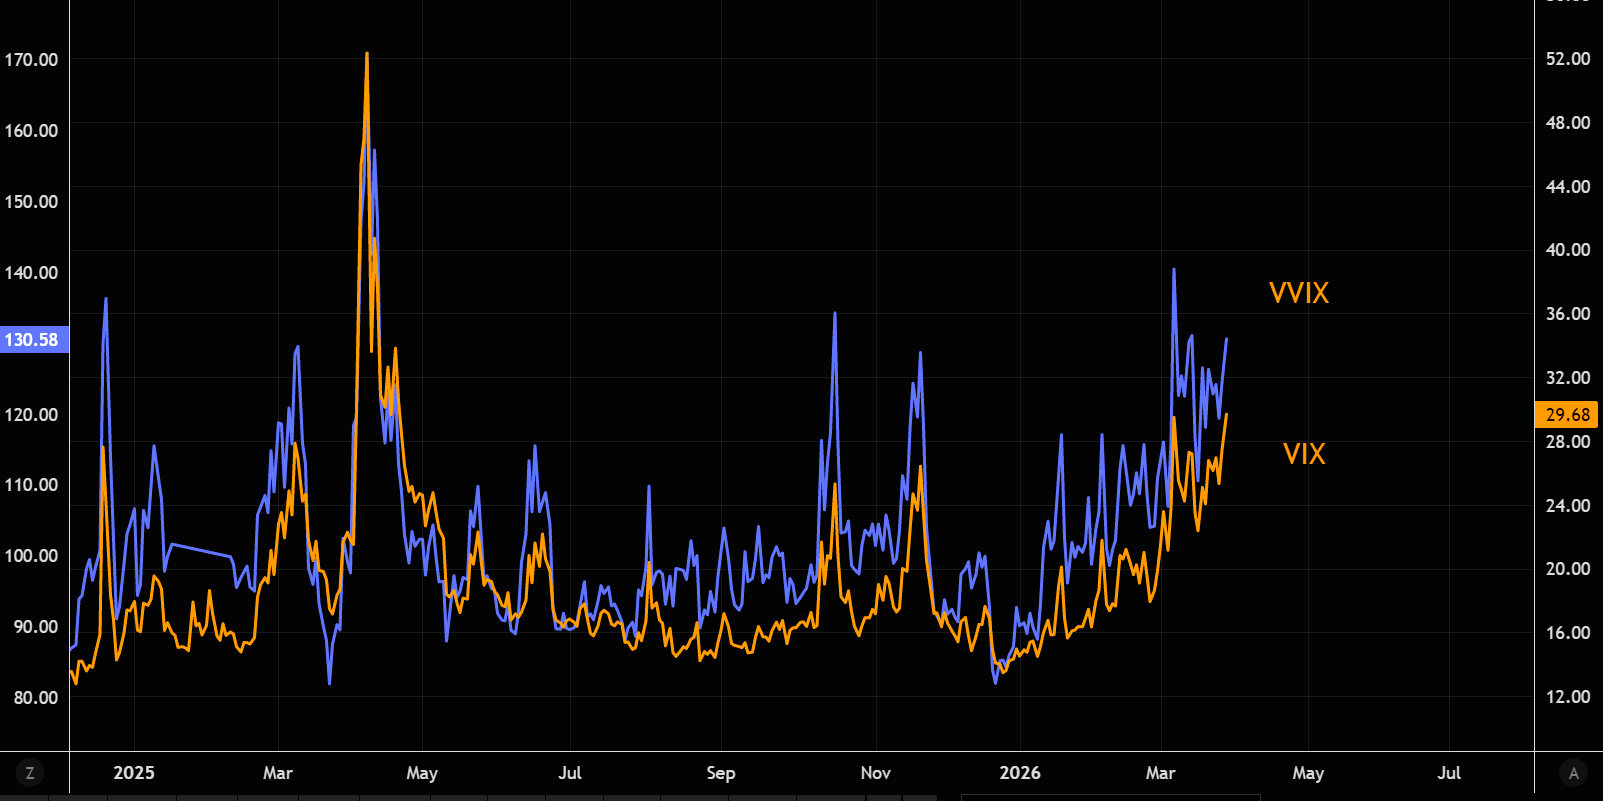Click the Nov label on the time axis
Viewport: 1603px width, 801px height.
[875, 773]
